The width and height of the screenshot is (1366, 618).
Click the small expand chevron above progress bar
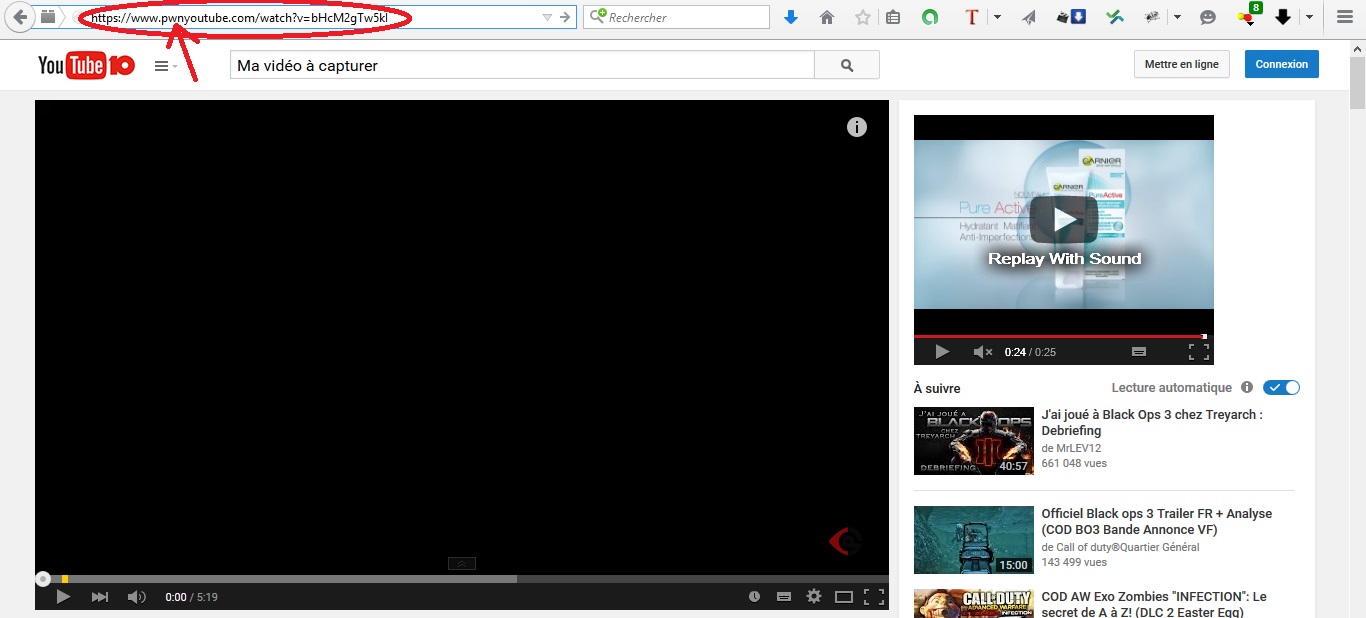point(461,563)
